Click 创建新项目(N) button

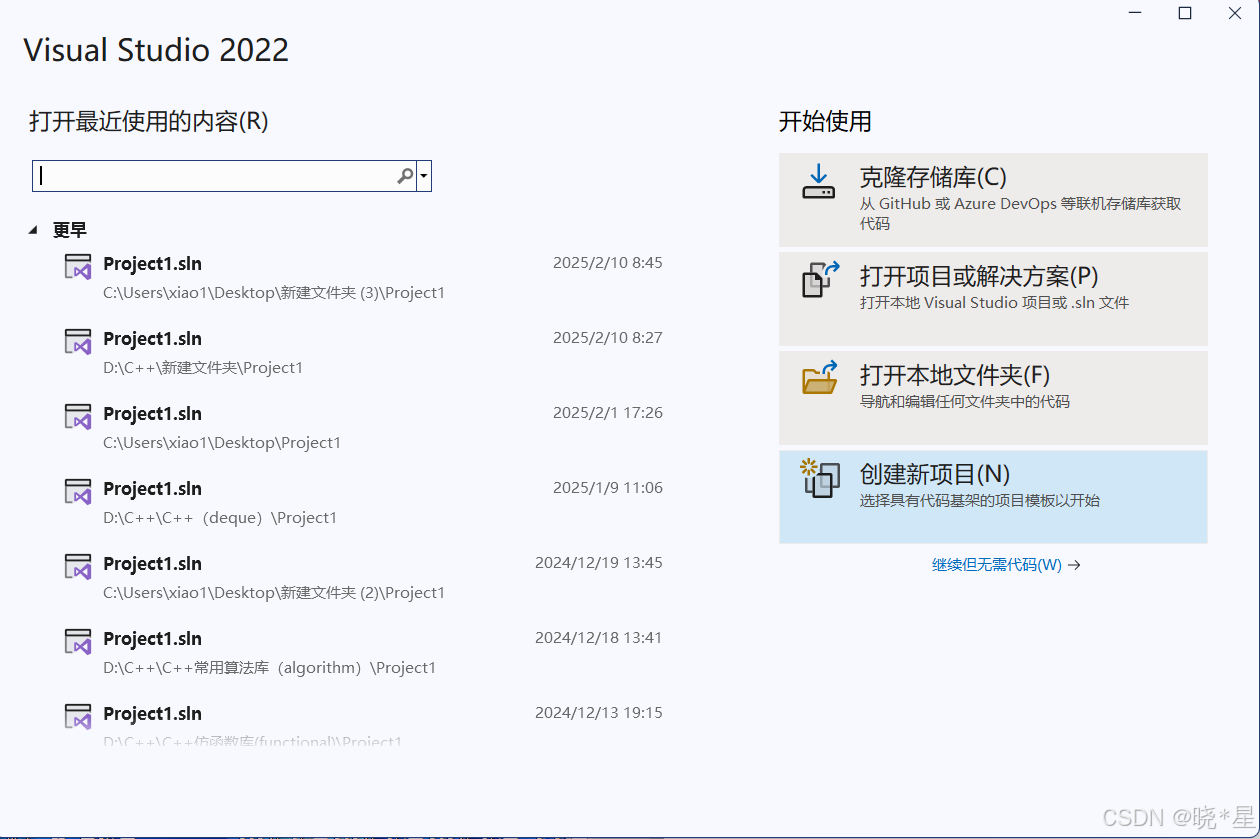(993, 497)
